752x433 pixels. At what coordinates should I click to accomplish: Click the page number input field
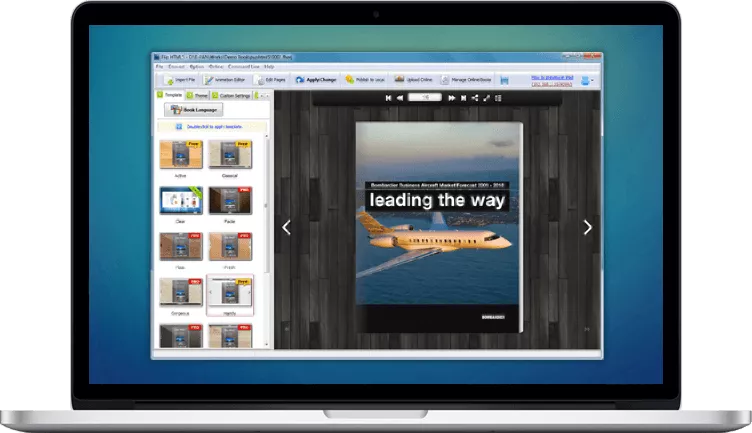pos(426,98)
